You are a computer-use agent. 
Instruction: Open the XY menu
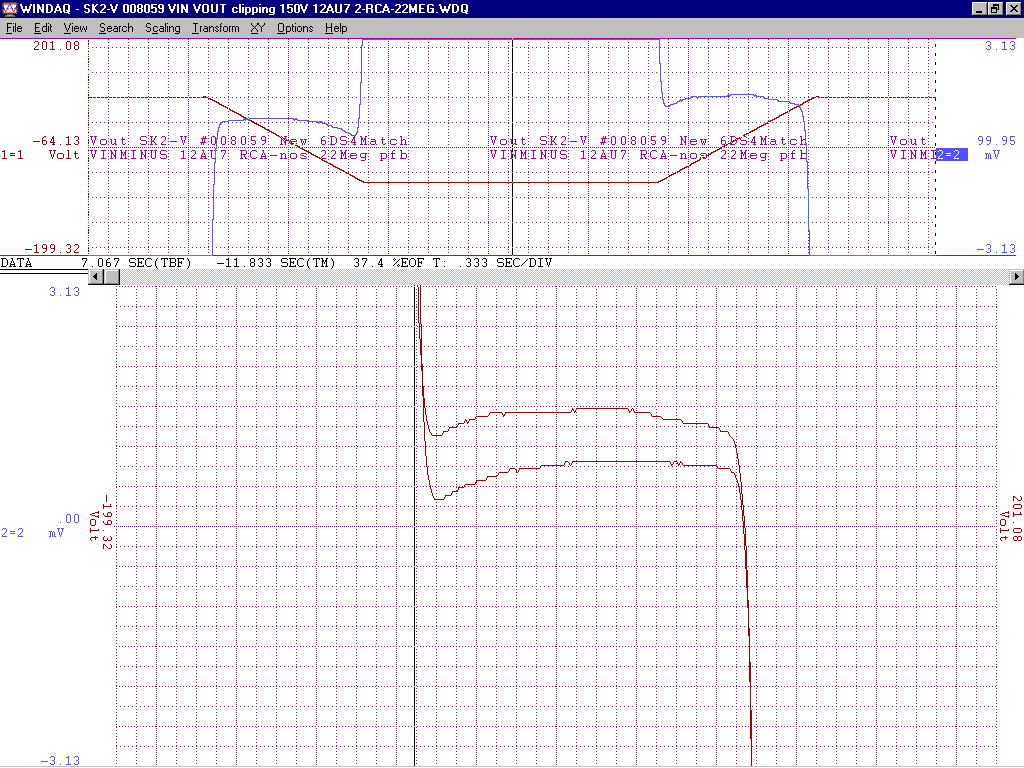click(x=257, y=28)
